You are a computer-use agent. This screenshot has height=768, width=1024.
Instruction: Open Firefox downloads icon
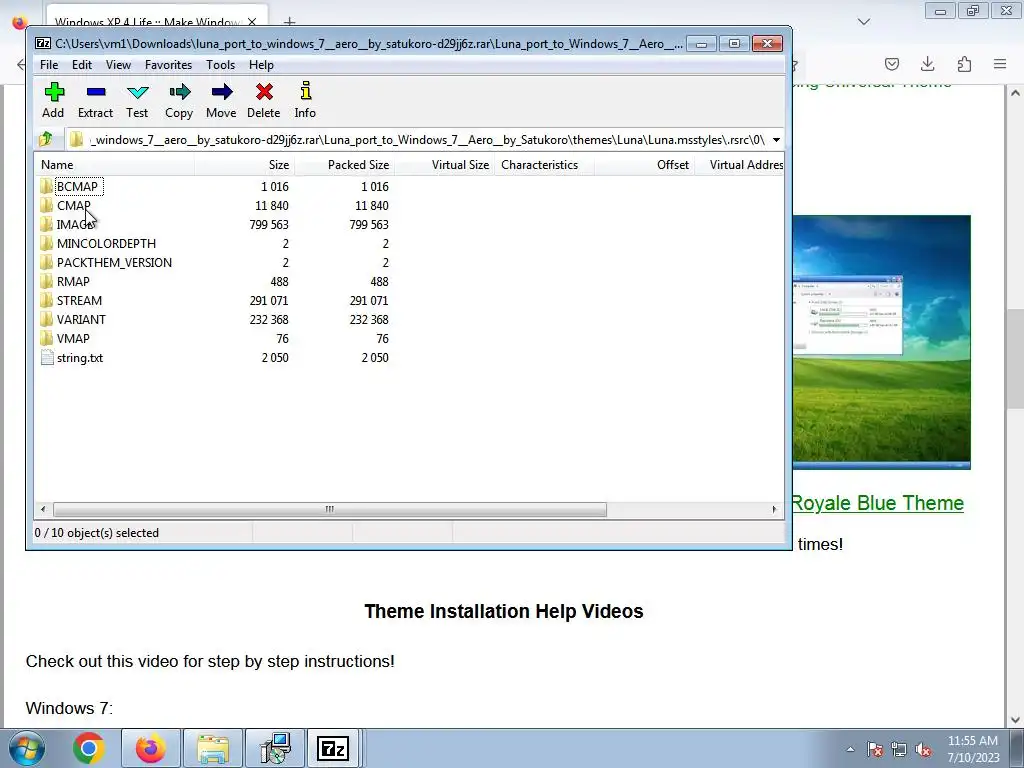(927, 64)
